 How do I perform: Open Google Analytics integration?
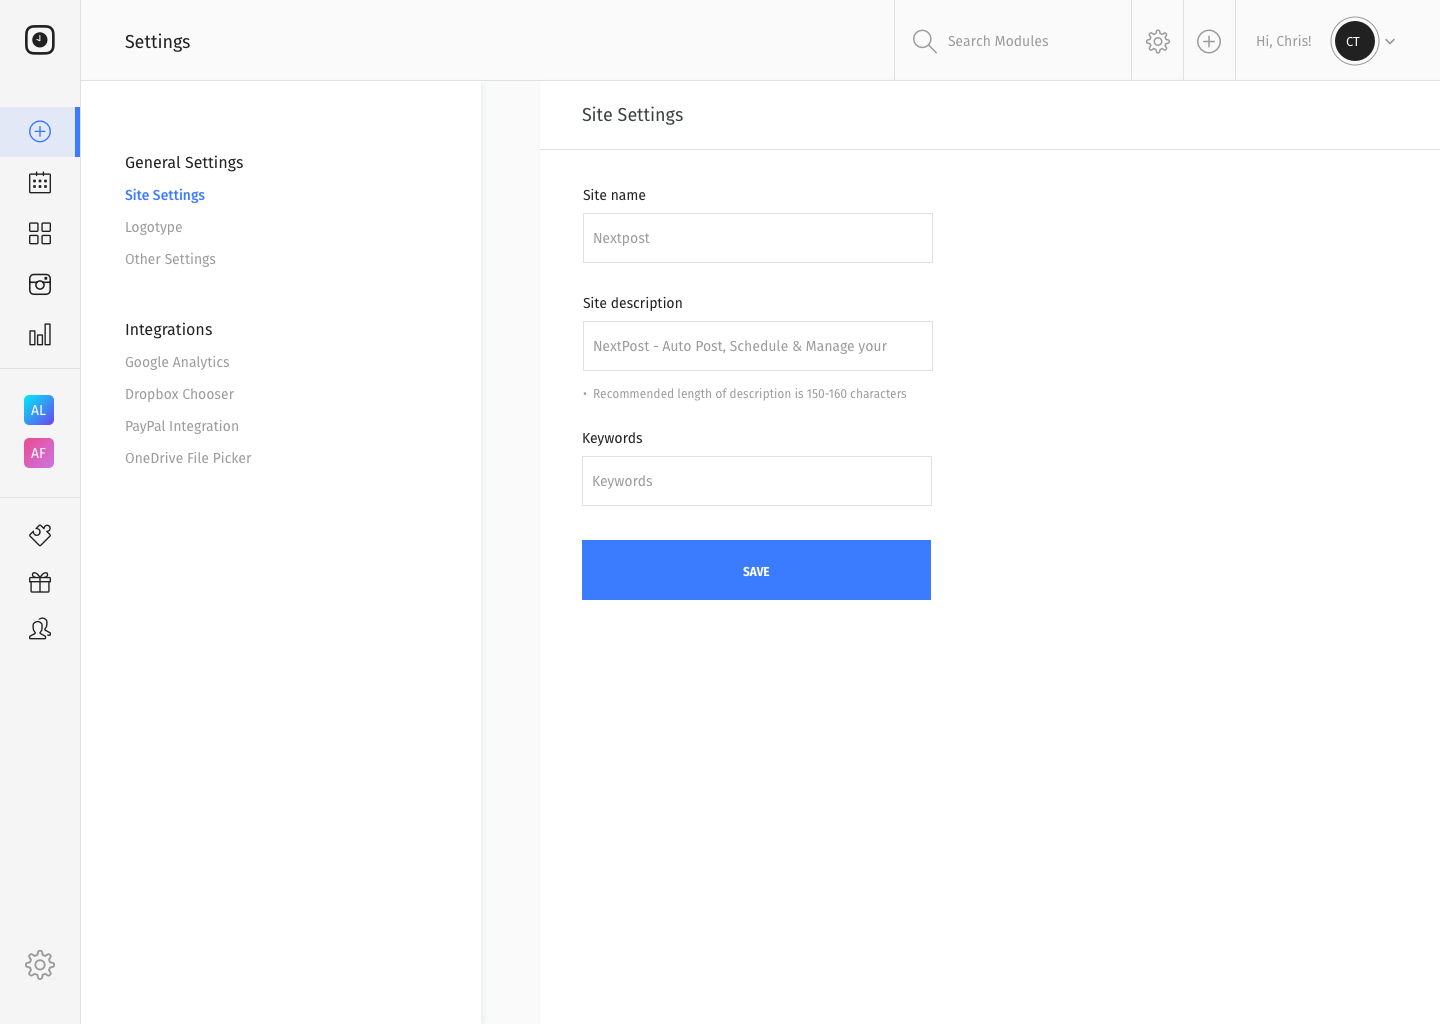177,362
